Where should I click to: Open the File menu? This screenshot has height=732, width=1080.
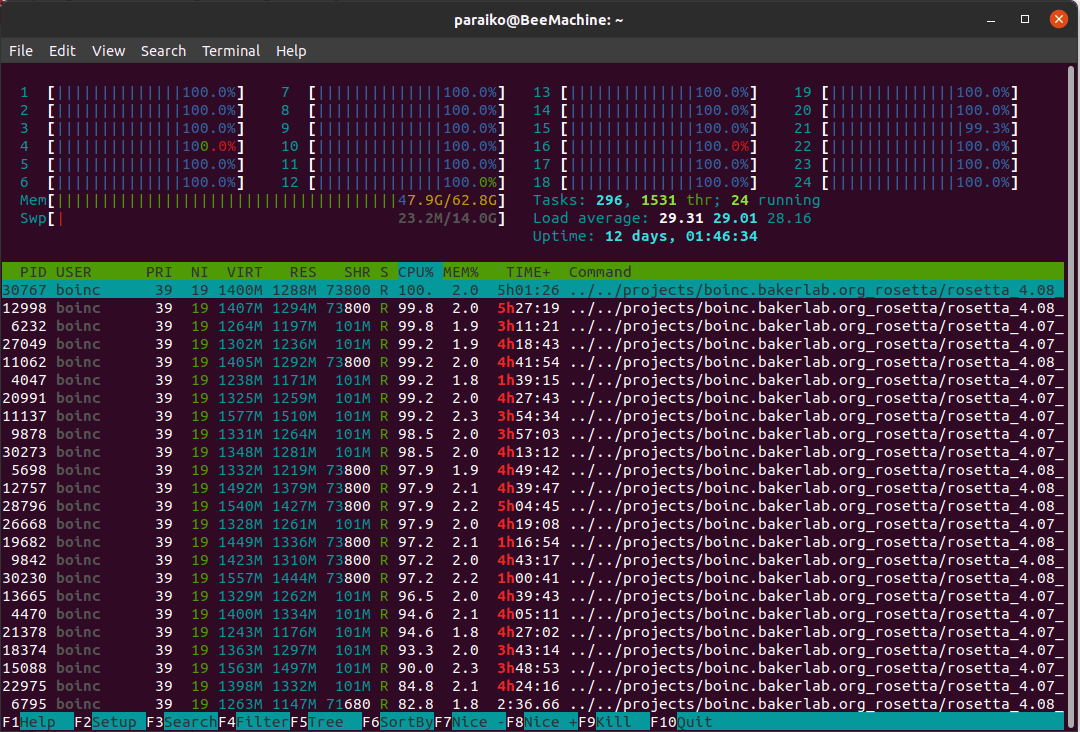(x=21, y=51)
